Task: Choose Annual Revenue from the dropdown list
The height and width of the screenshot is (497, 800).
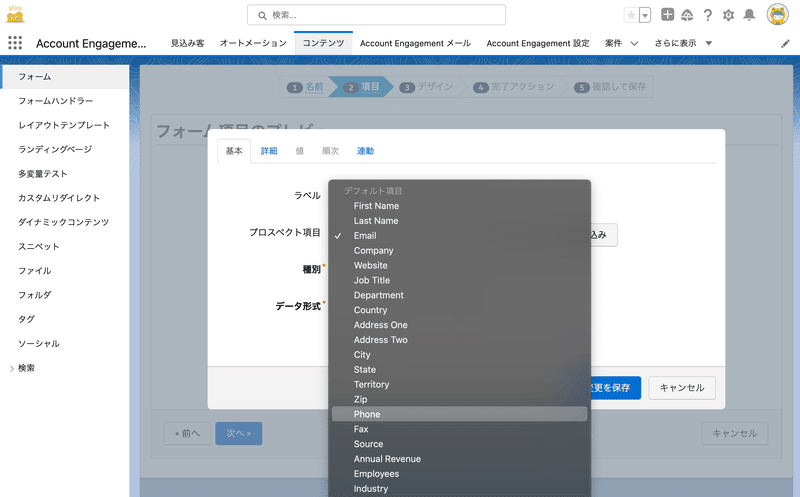Action: tap(459, 459)
